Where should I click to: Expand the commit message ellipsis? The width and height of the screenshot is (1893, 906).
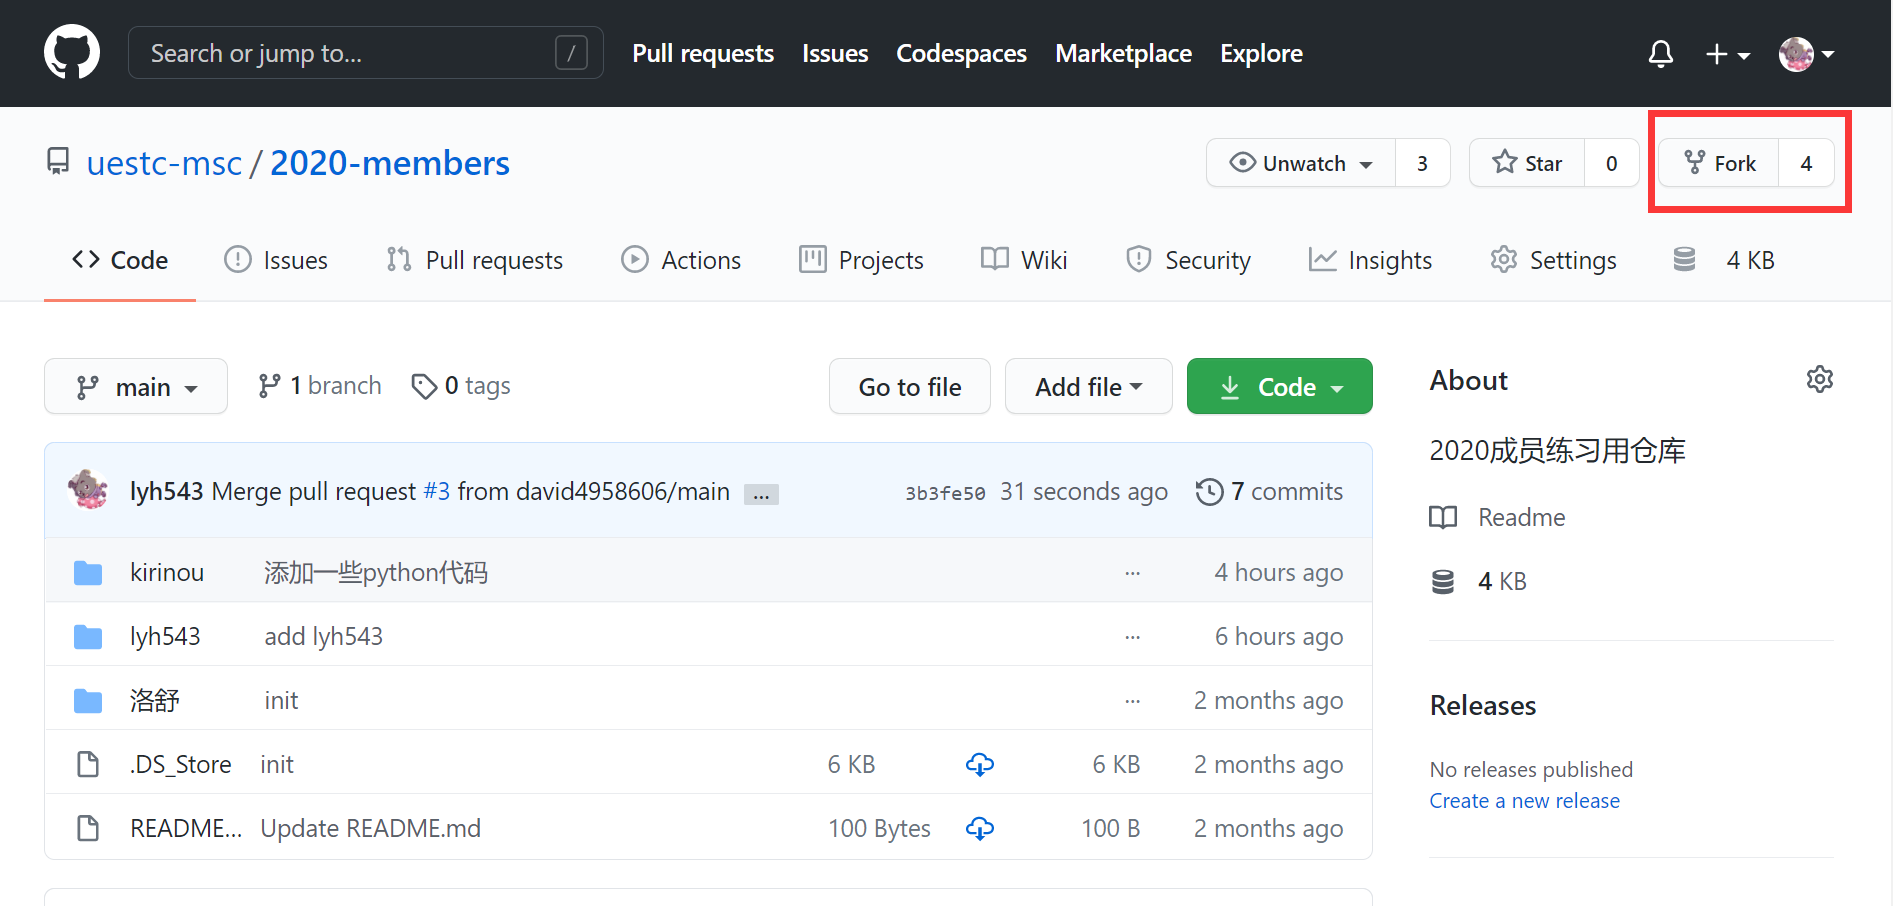point(761,494)
